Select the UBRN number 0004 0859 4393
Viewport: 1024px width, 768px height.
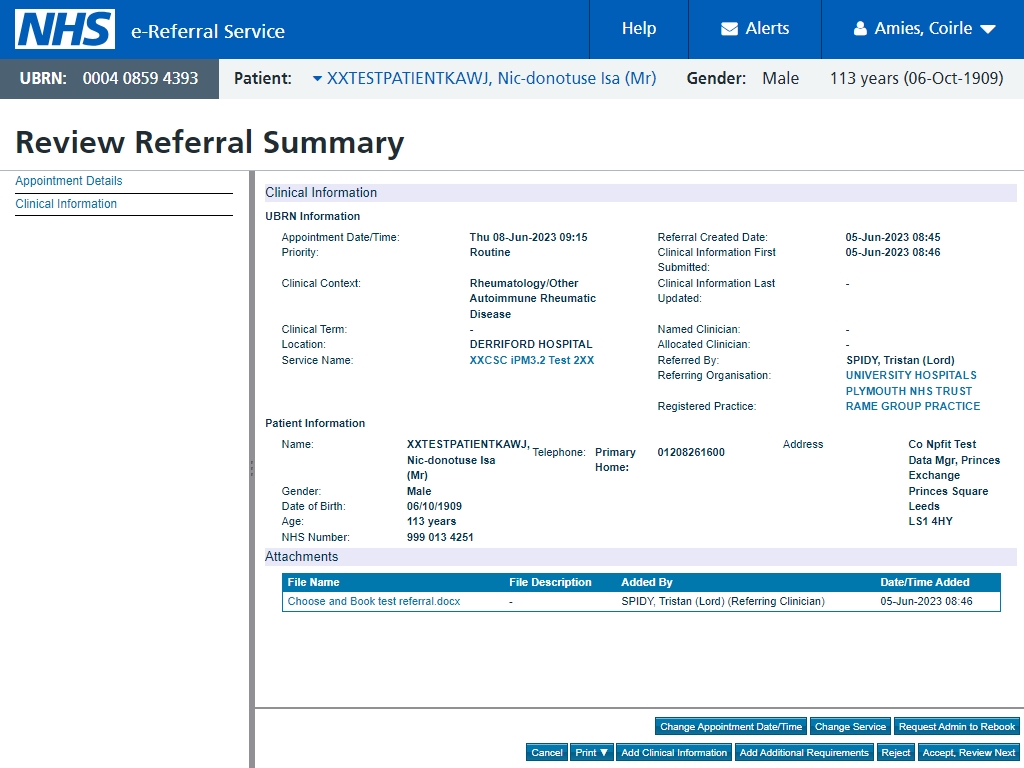pyautogui.click(x=140, y=78)
